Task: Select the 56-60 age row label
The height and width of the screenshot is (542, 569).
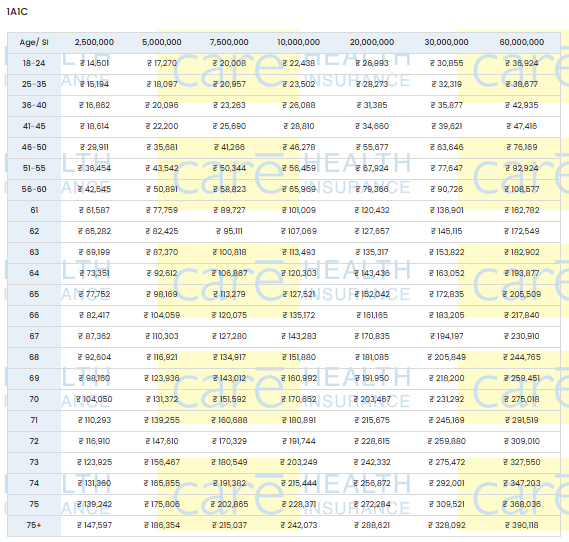Action: [x=34, y=189]
